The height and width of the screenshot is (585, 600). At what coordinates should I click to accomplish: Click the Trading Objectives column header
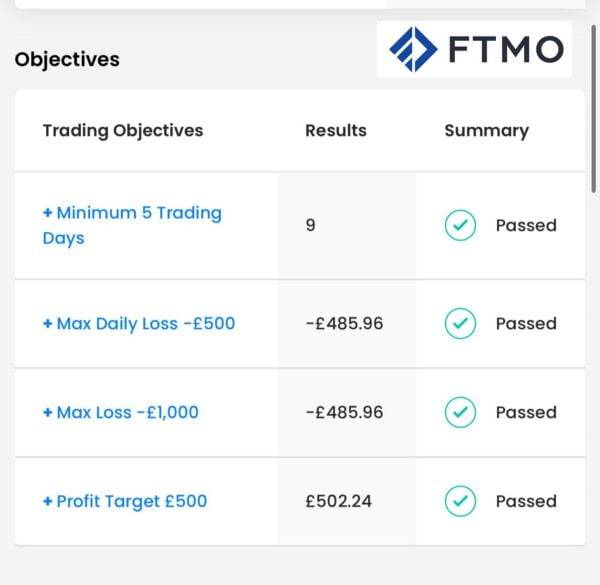click(x=123, y=130)
